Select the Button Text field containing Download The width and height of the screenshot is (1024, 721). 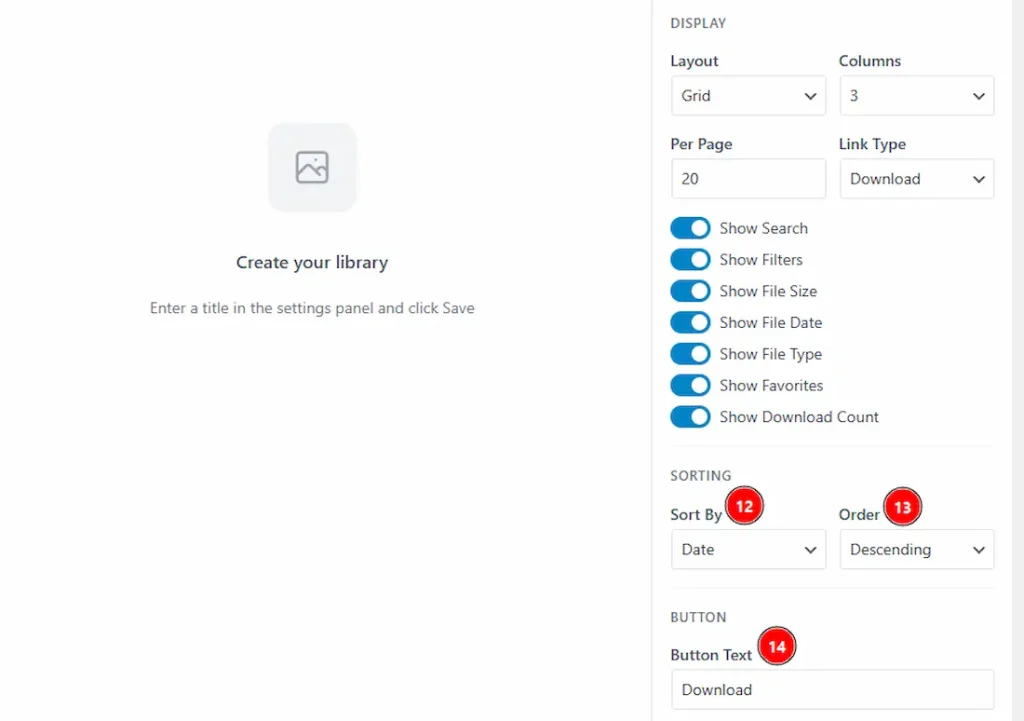831,690
